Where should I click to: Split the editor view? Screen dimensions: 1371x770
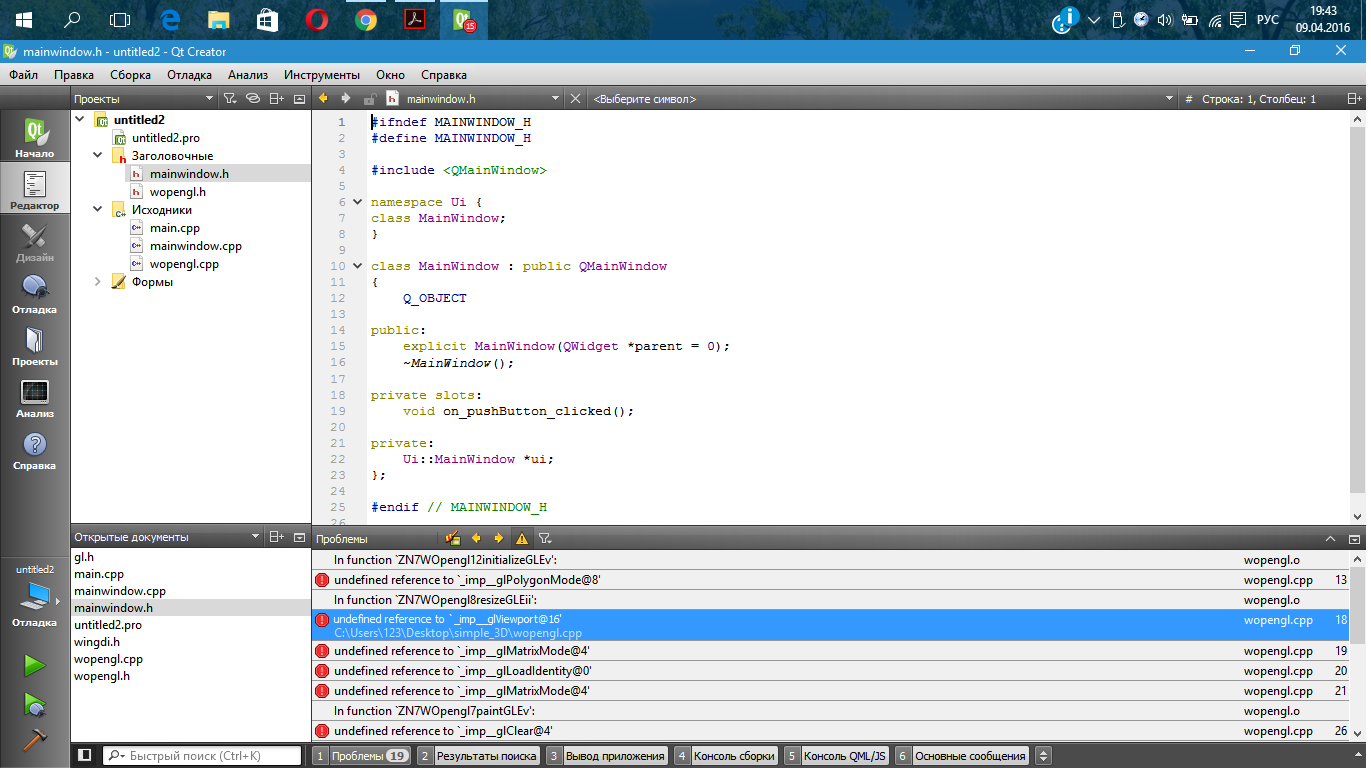coord(1354,99)
